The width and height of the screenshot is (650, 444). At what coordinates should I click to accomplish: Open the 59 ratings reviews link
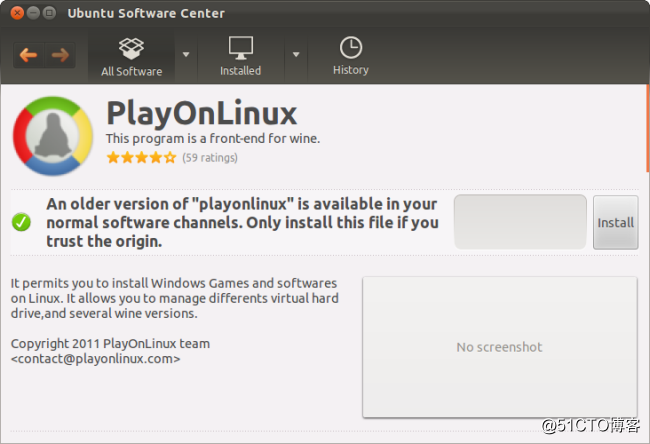click(x=210, y=158)
